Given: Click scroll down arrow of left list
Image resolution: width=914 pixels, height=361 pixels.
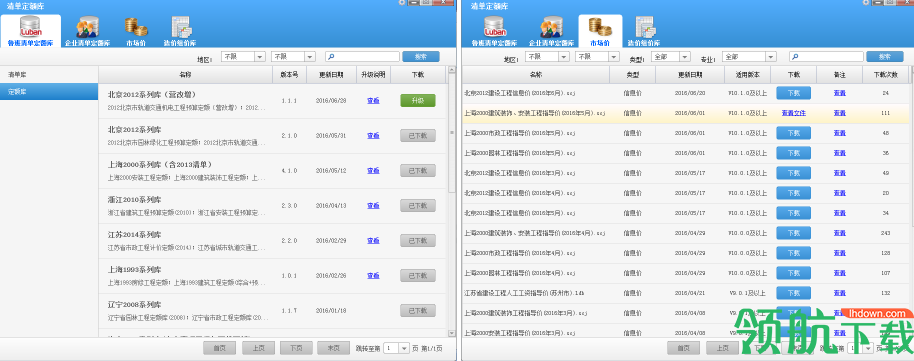Looking at the screenshot, I should (451, 333).
